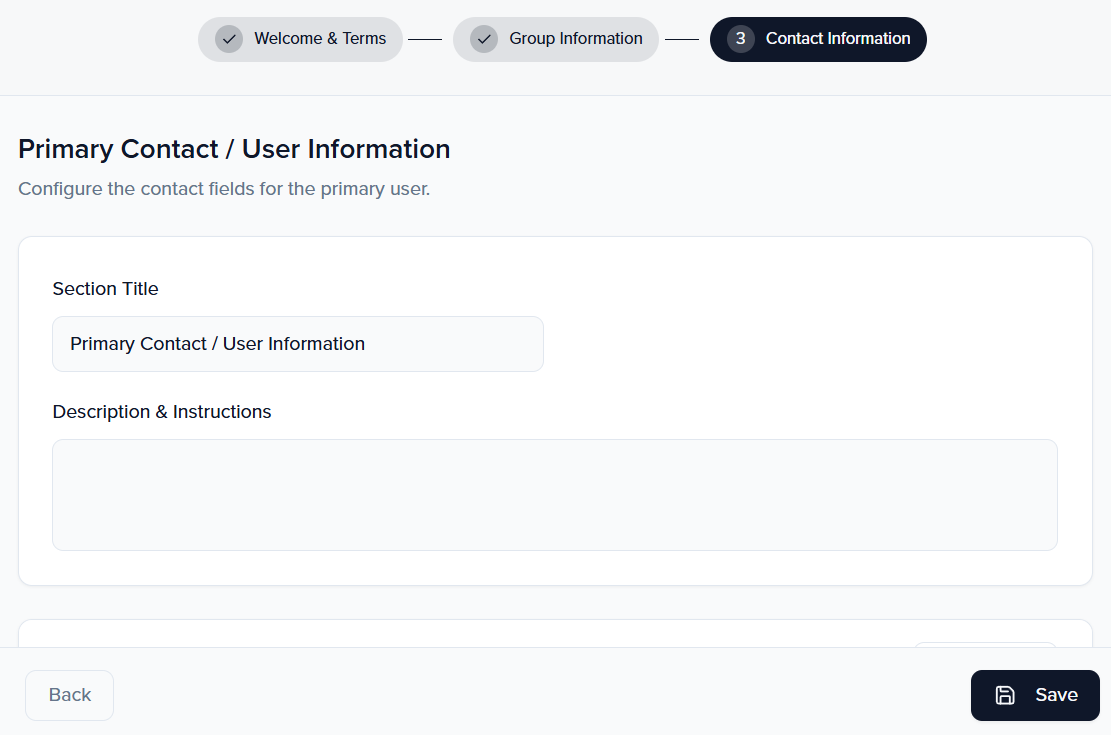Click empty space right of Section Title input

click(800, 344)
